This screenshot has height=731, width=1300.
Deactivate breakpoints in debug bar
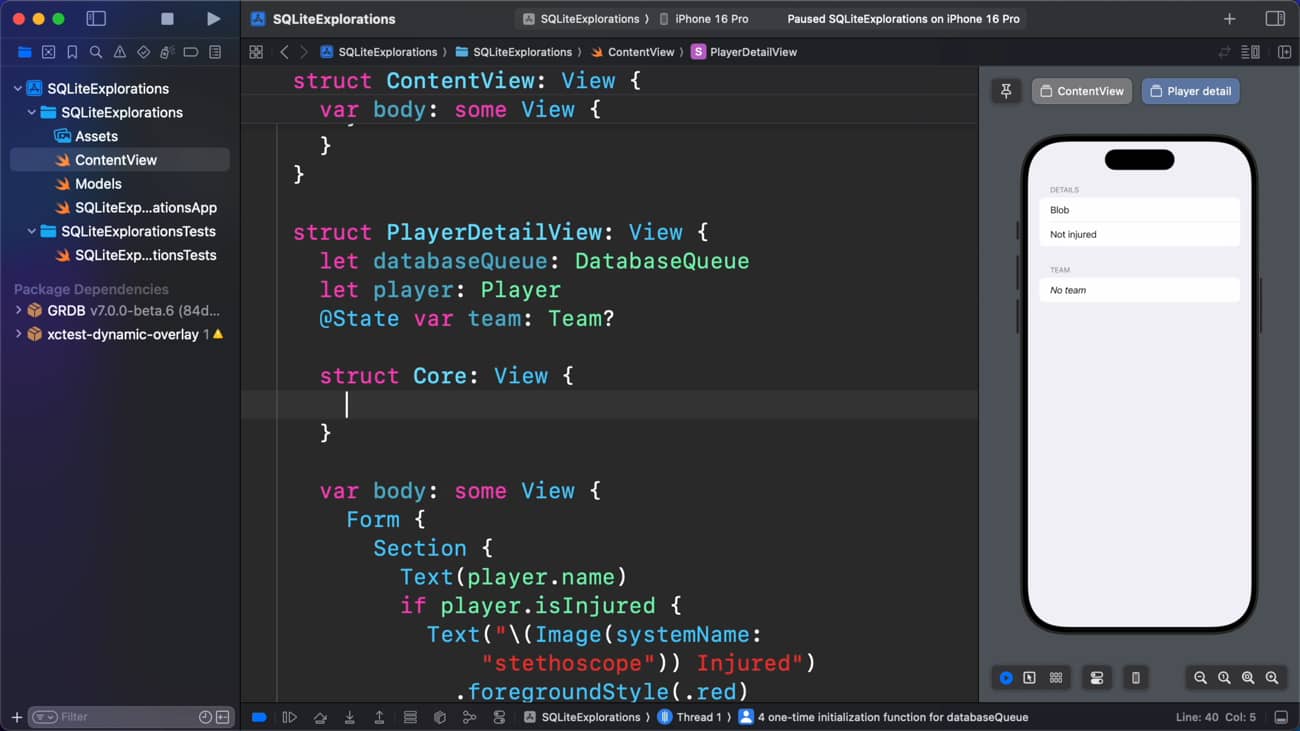click(x=259, y=717)
